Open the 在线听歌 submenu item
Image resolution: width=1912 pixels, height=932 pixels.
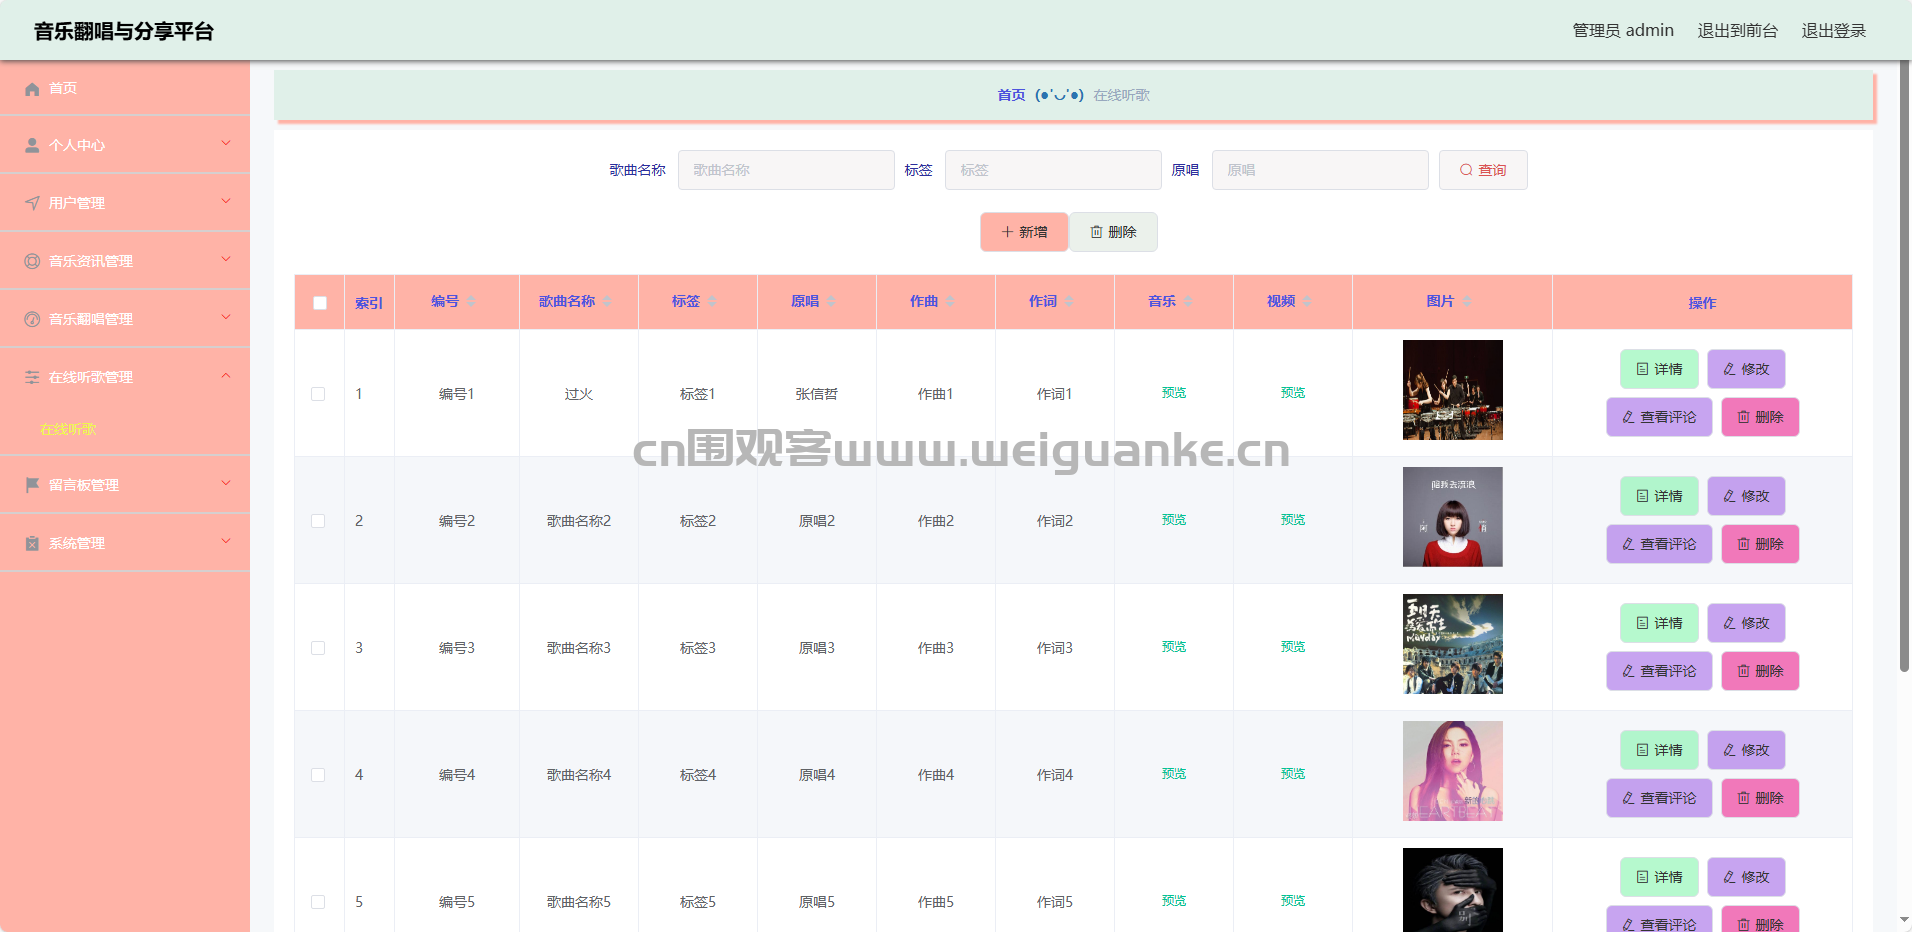pos(68,429)
